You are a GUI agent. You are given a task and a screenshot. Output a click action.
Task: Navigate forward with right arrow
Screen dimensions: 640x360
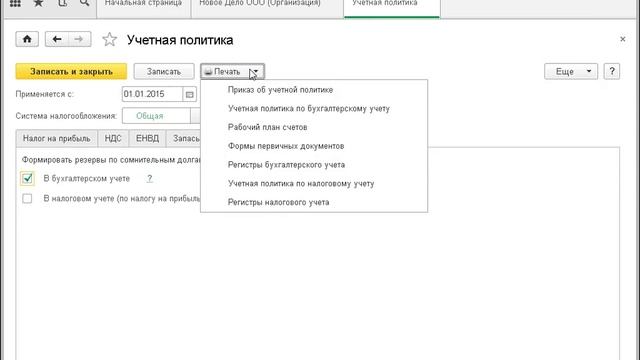click(x=79, y=39)
